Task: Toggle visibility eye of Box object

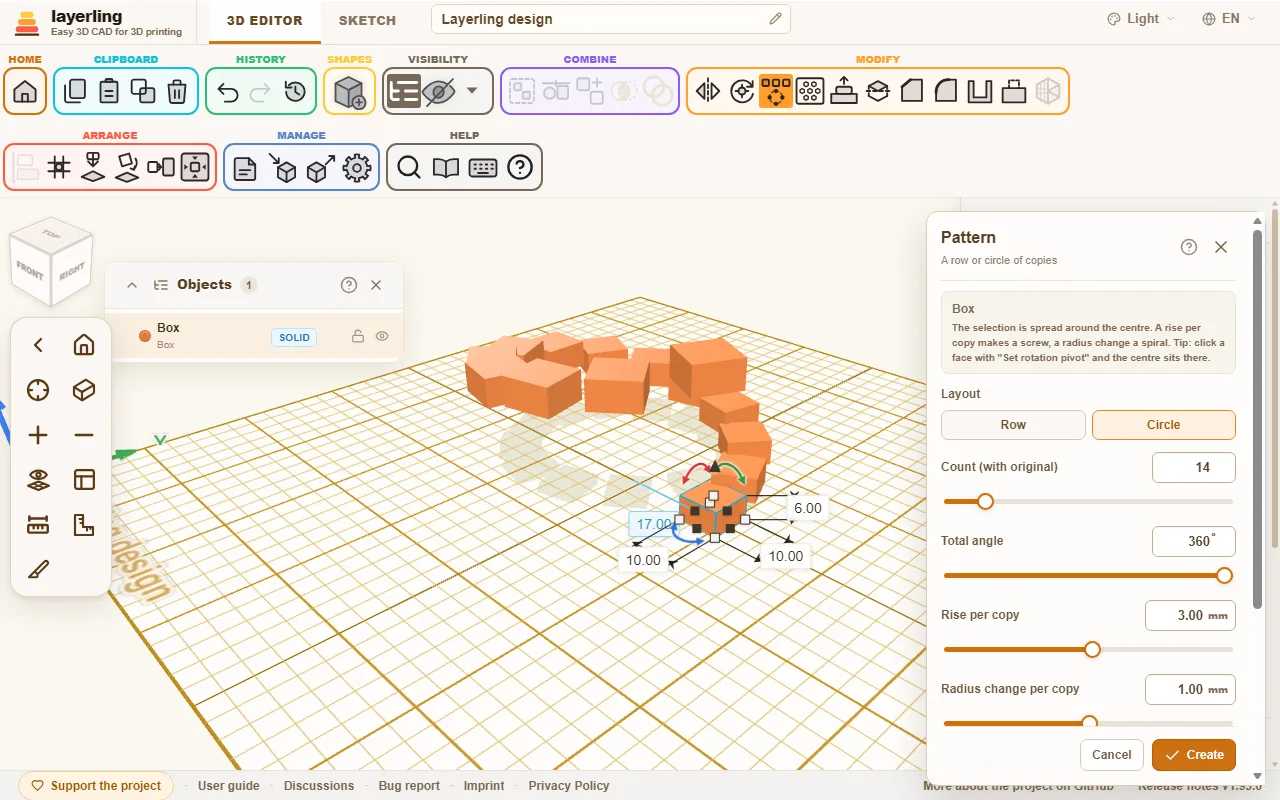Action: point(382,337)
